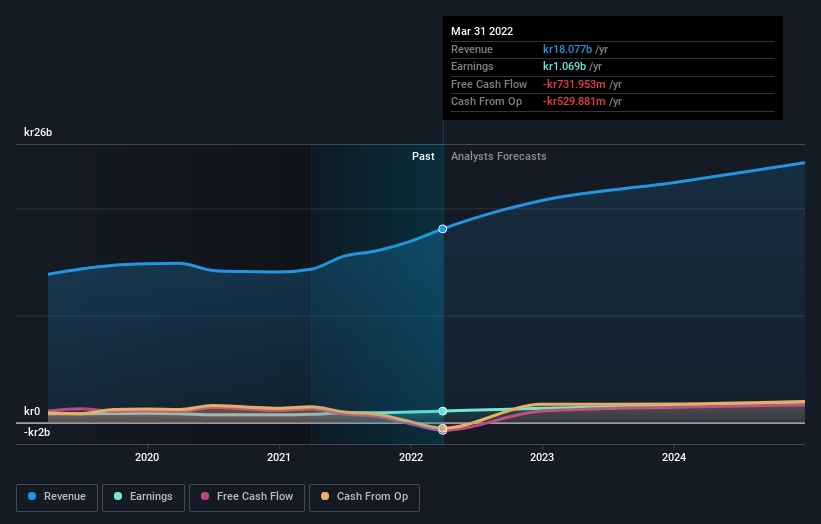Click the Past label on the chart
Viewport: 821px width, 524px height.
tap(423, 156)
